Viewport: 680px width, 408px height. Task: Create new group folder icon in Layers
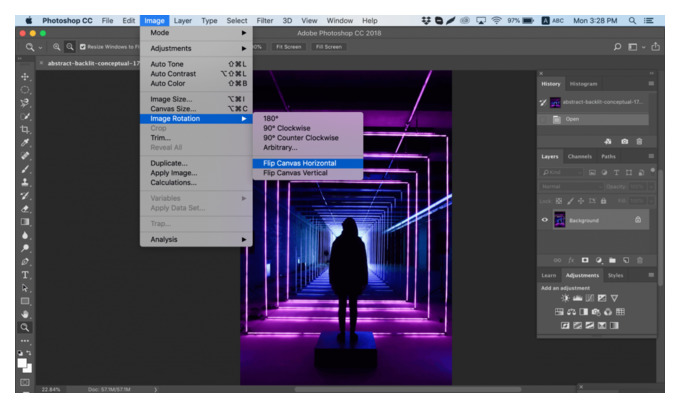pyautogui.click(x=612, y=260)
